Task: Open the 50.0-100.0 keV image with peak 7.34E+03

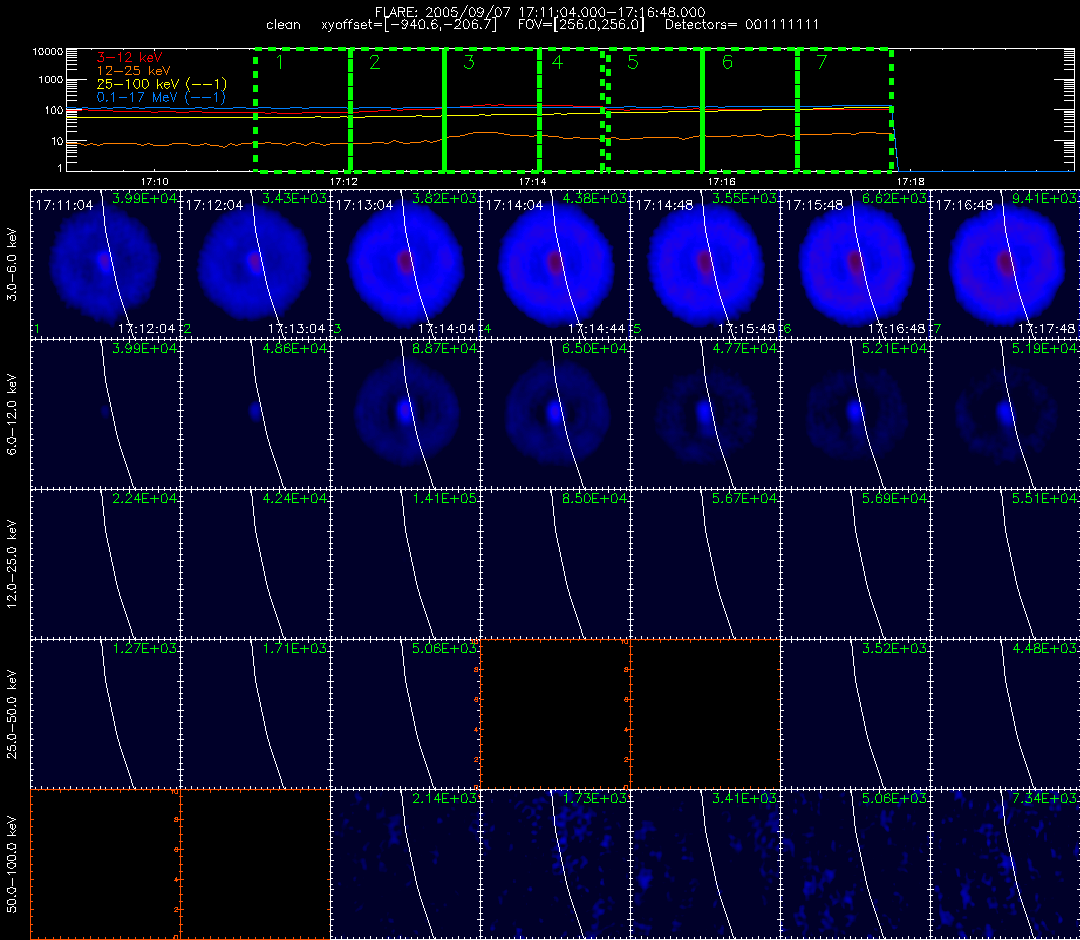Action: tap(1006, 864)
